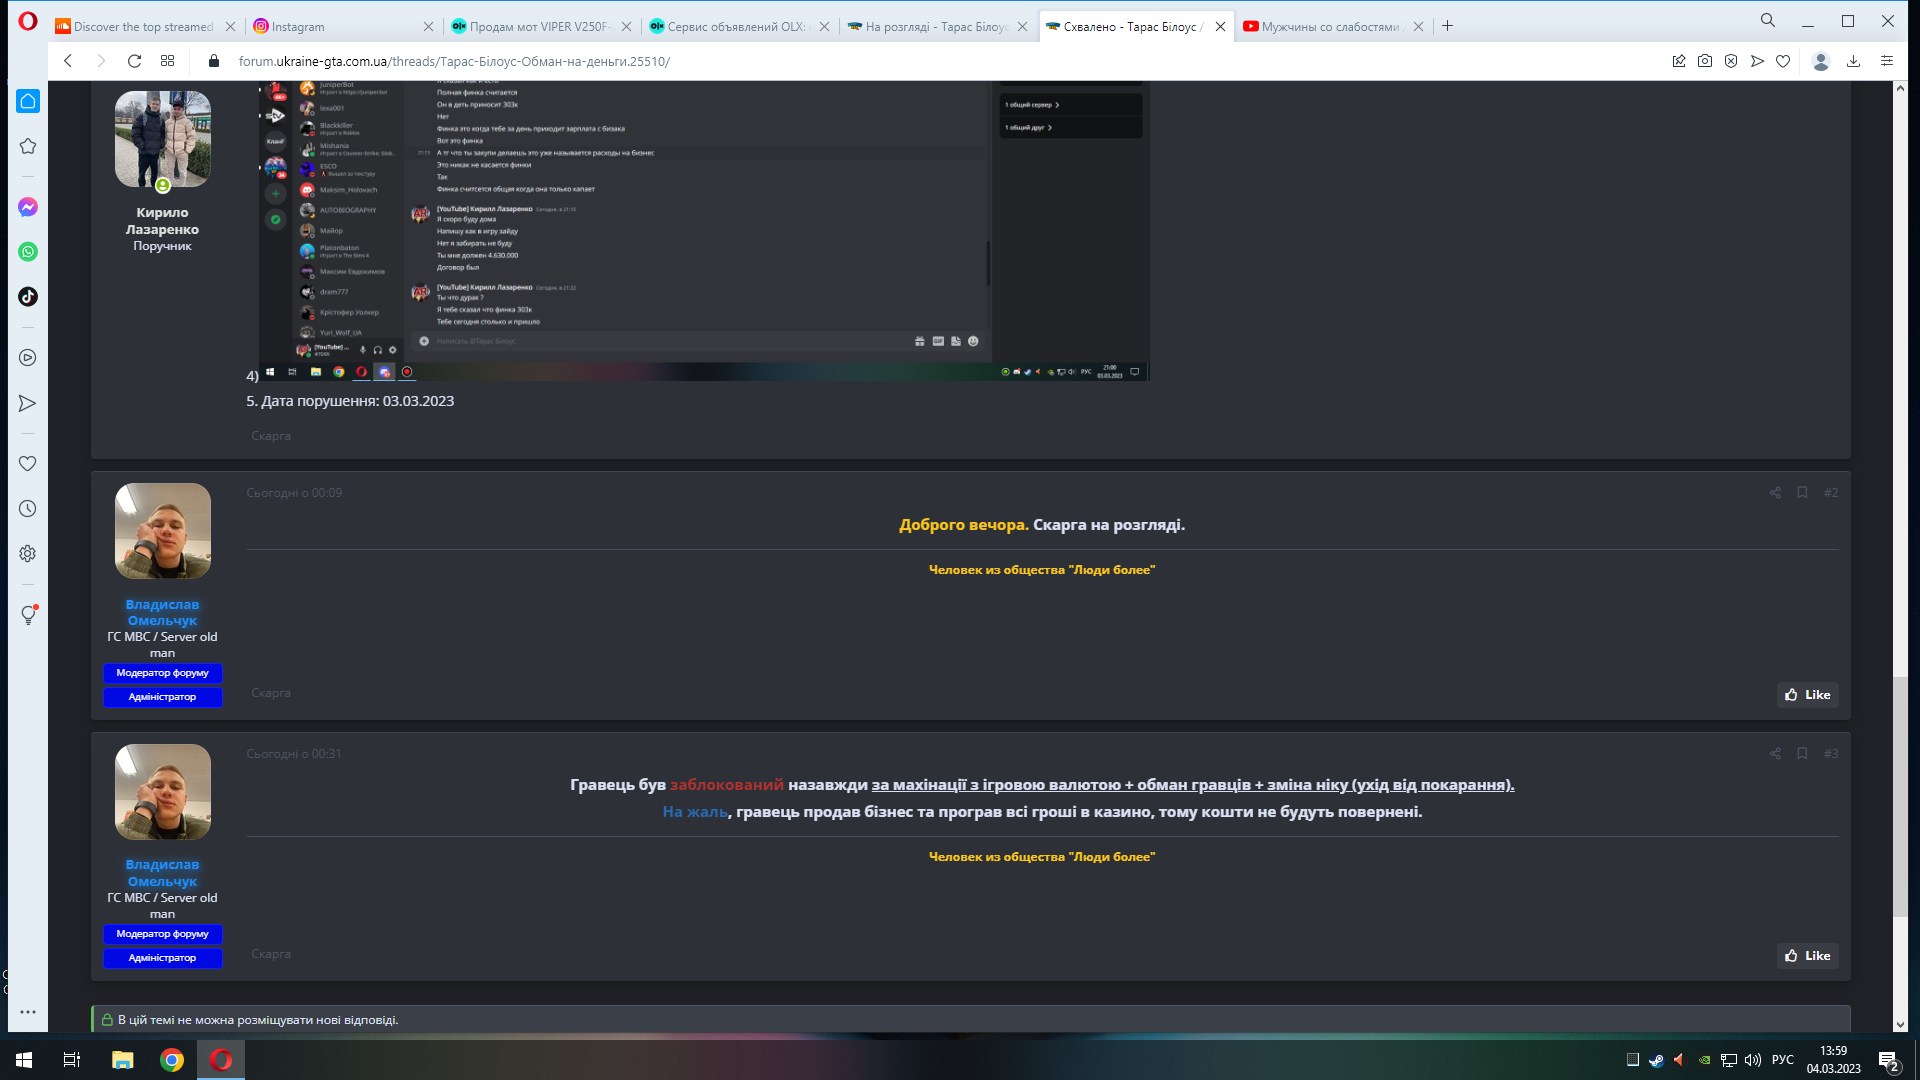Open permalink #2 post number
This screenshot has width=1920, height=1080.
[x=1830, y=493]
